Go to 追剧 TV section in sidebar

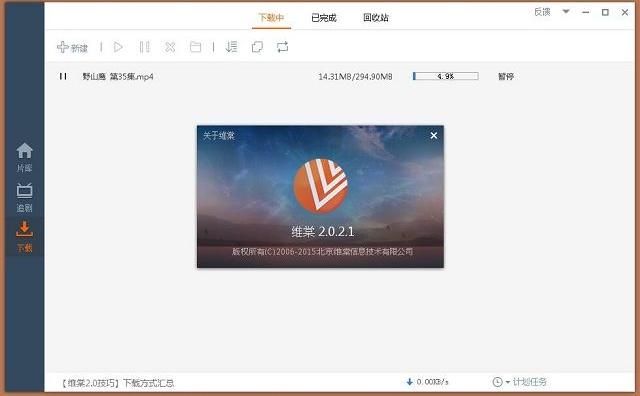pos(24,198)
